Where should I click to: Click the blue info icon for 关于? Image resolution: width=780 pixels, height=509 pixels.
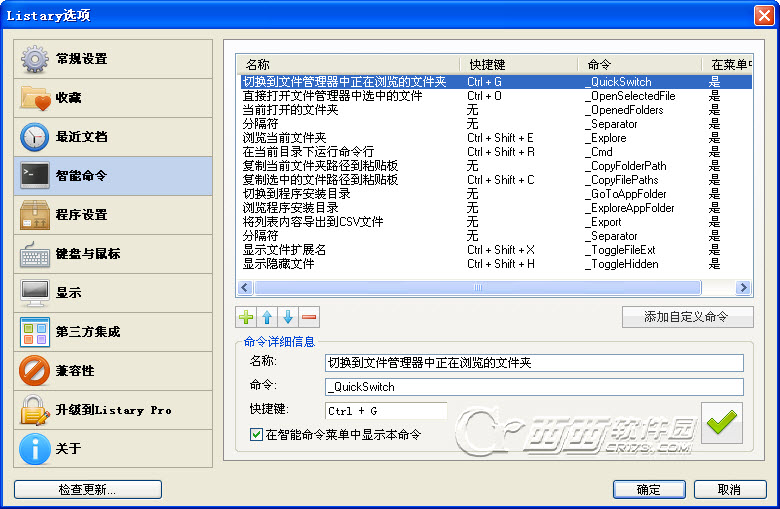click(x=34, y=449)
